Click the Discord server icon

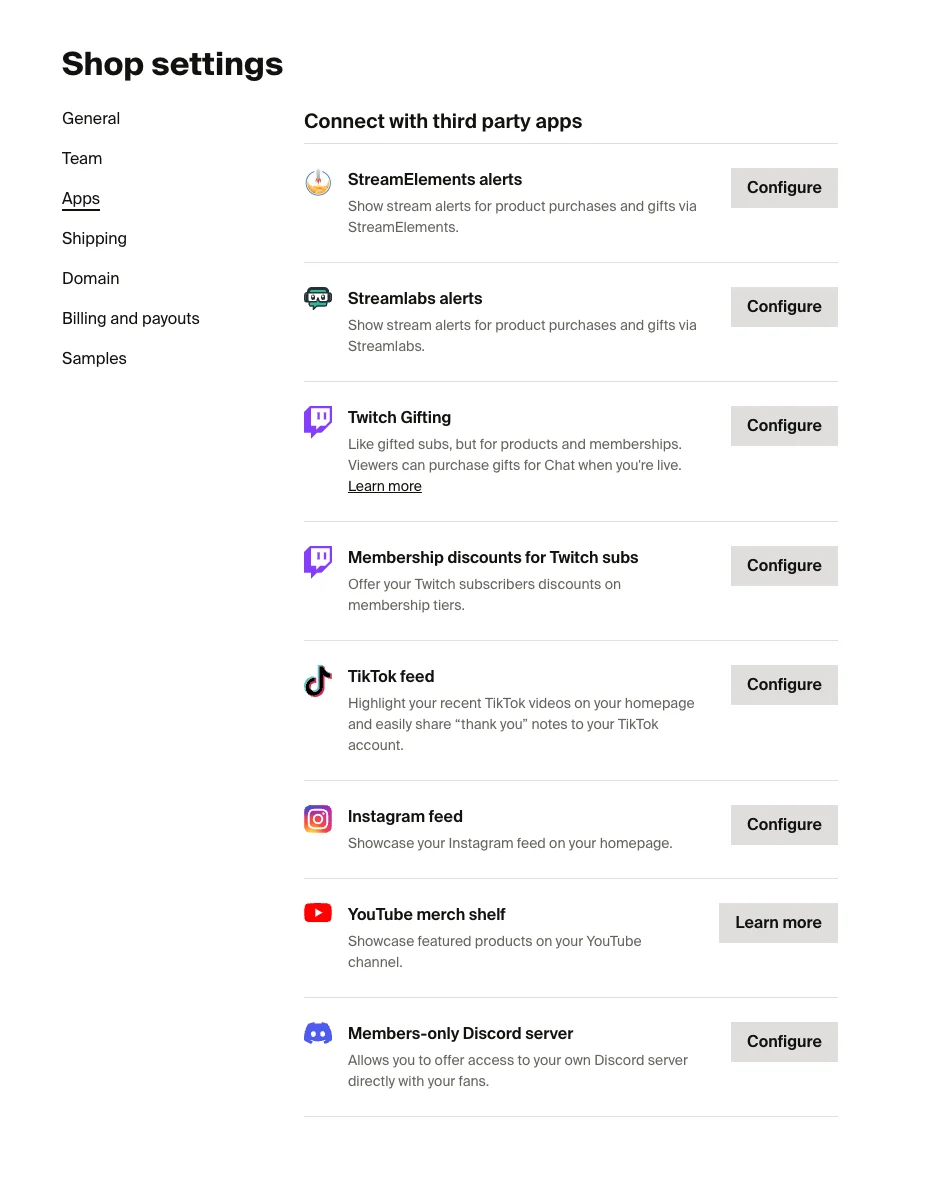point(318,1033)
